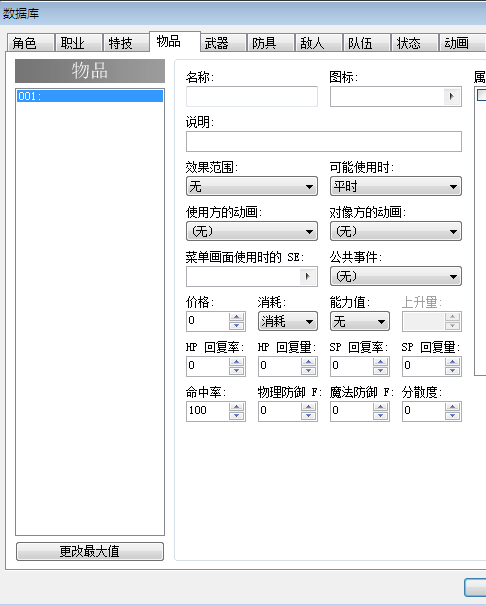
Task: Increase the 分散度 value
Action: point(452,407)
